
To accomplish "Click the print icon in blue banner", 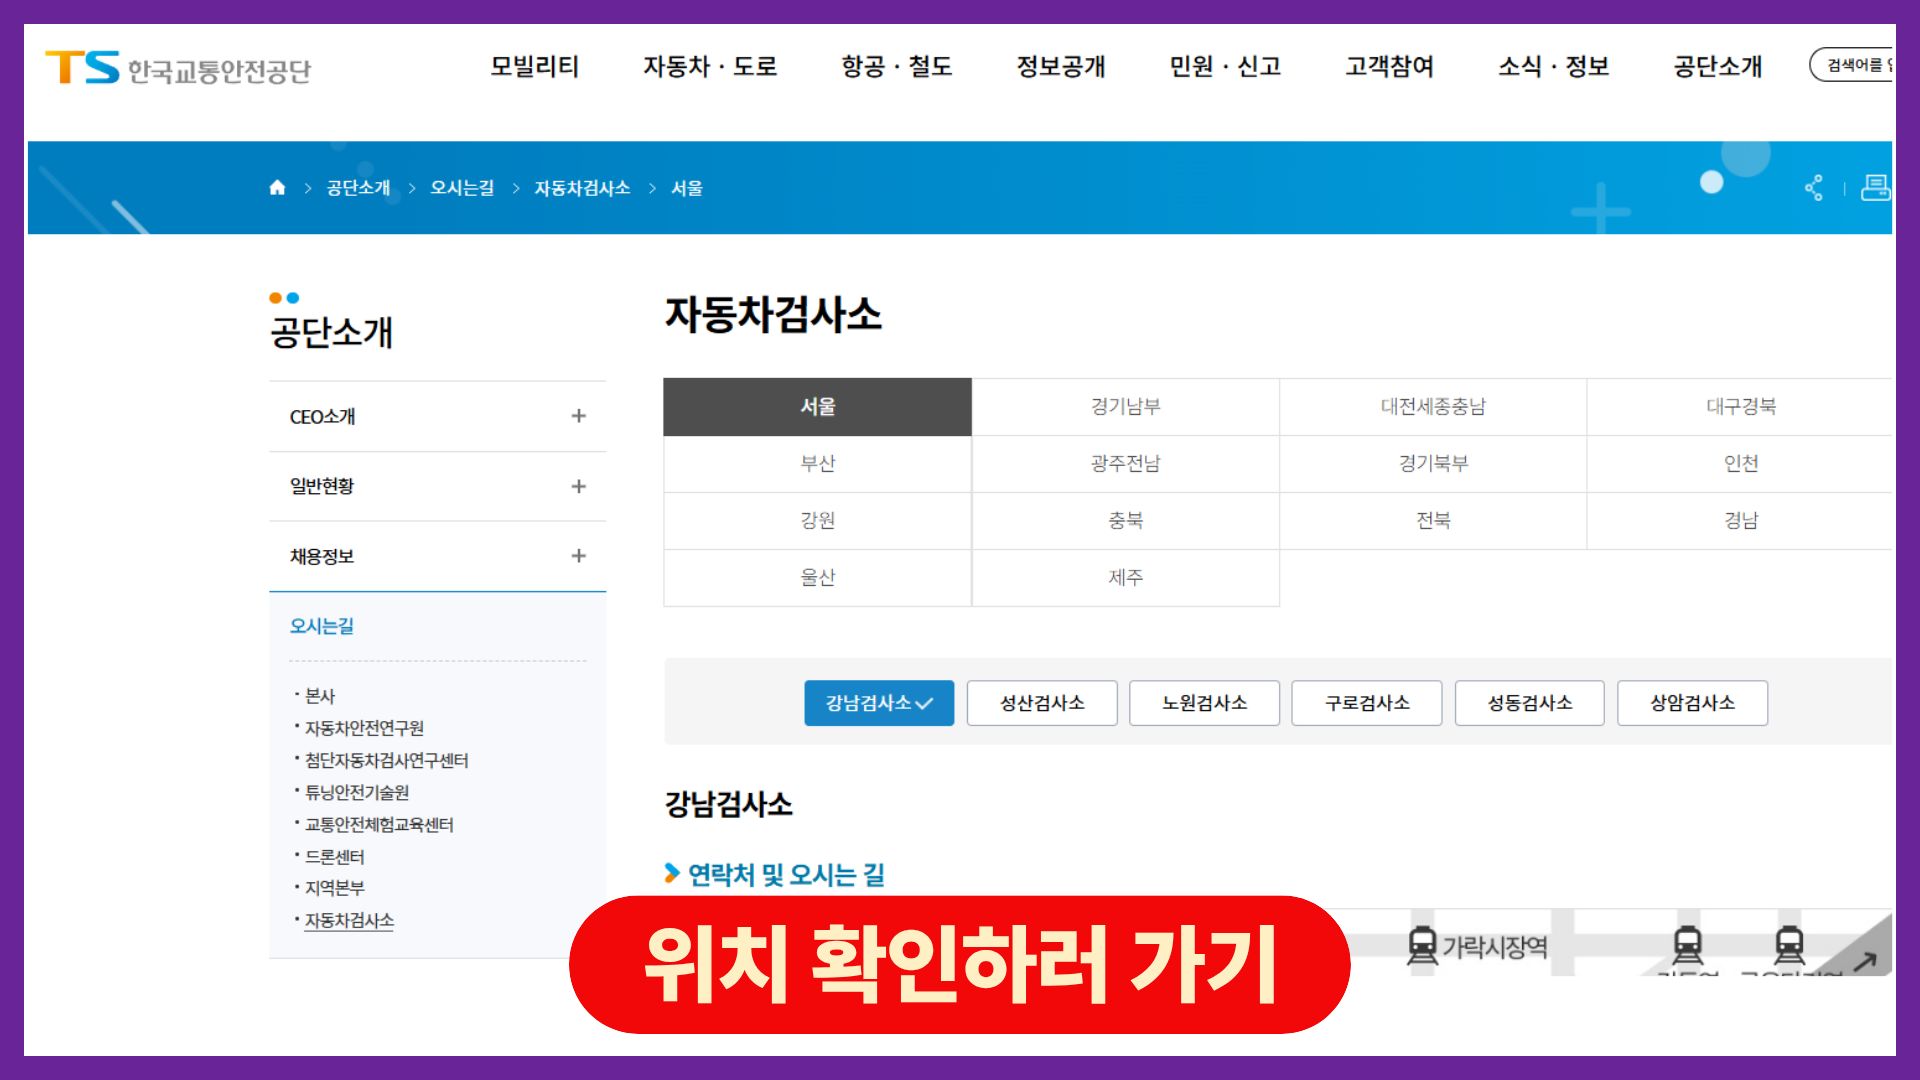I will (x=1875, y=187).
